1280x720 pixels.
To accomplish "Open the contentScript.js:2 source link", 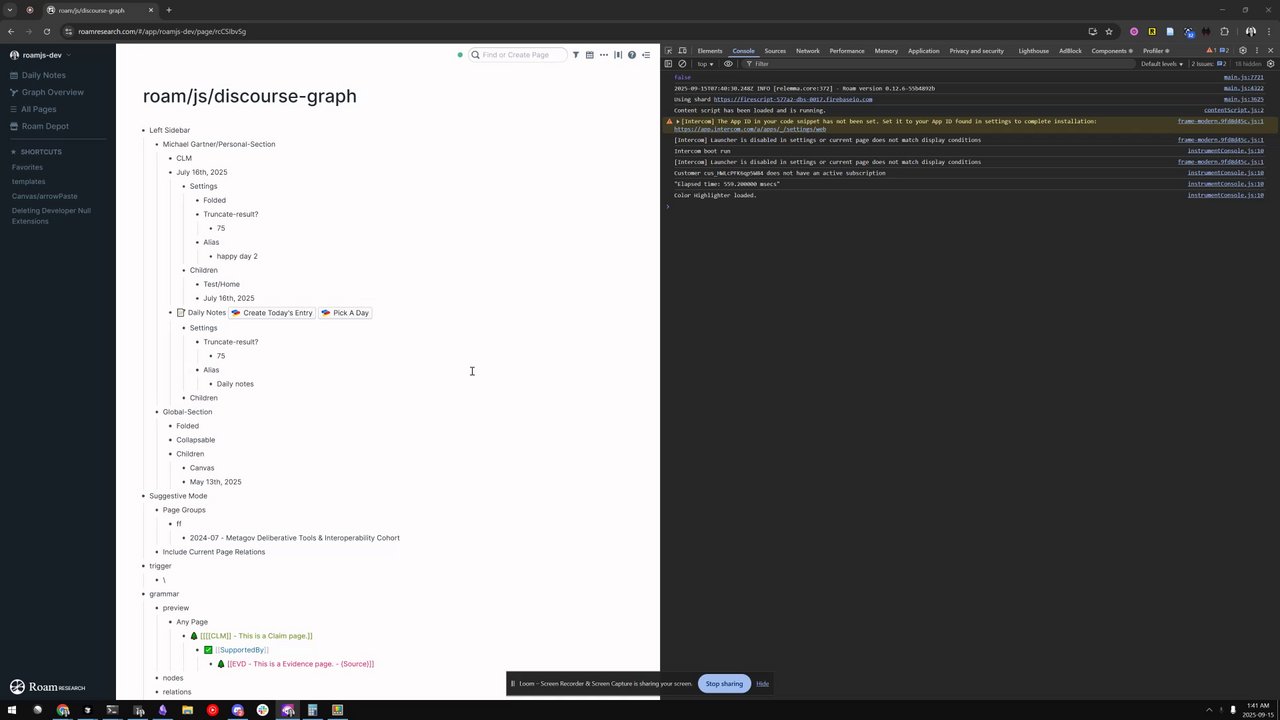I will click(x=1234, y=110).
